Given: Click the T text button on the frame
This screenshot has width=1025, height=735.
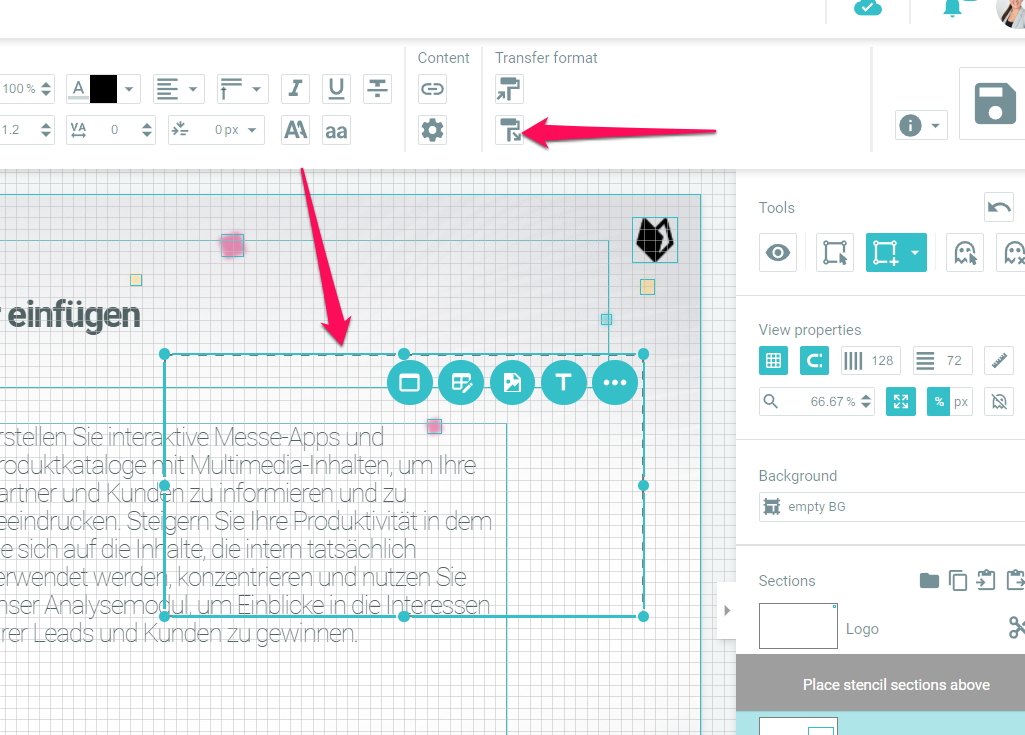Looking at the screenshot, I should tap(564, 382).
